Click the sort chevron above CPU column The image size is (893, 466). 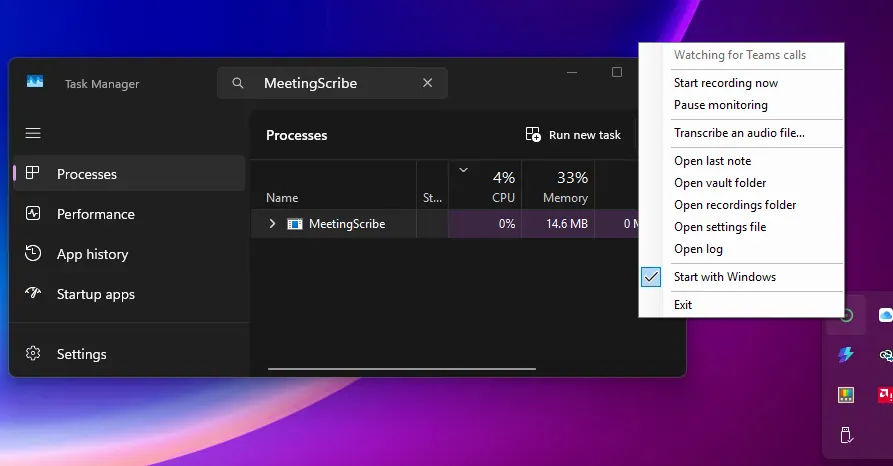point(464,170)
